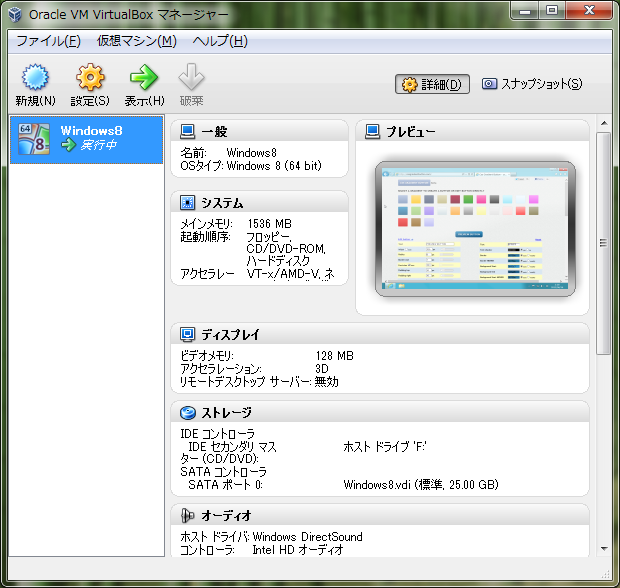Click the Display (ディスプレイ) screen icon
620x588 pixels.
point(187,335)
